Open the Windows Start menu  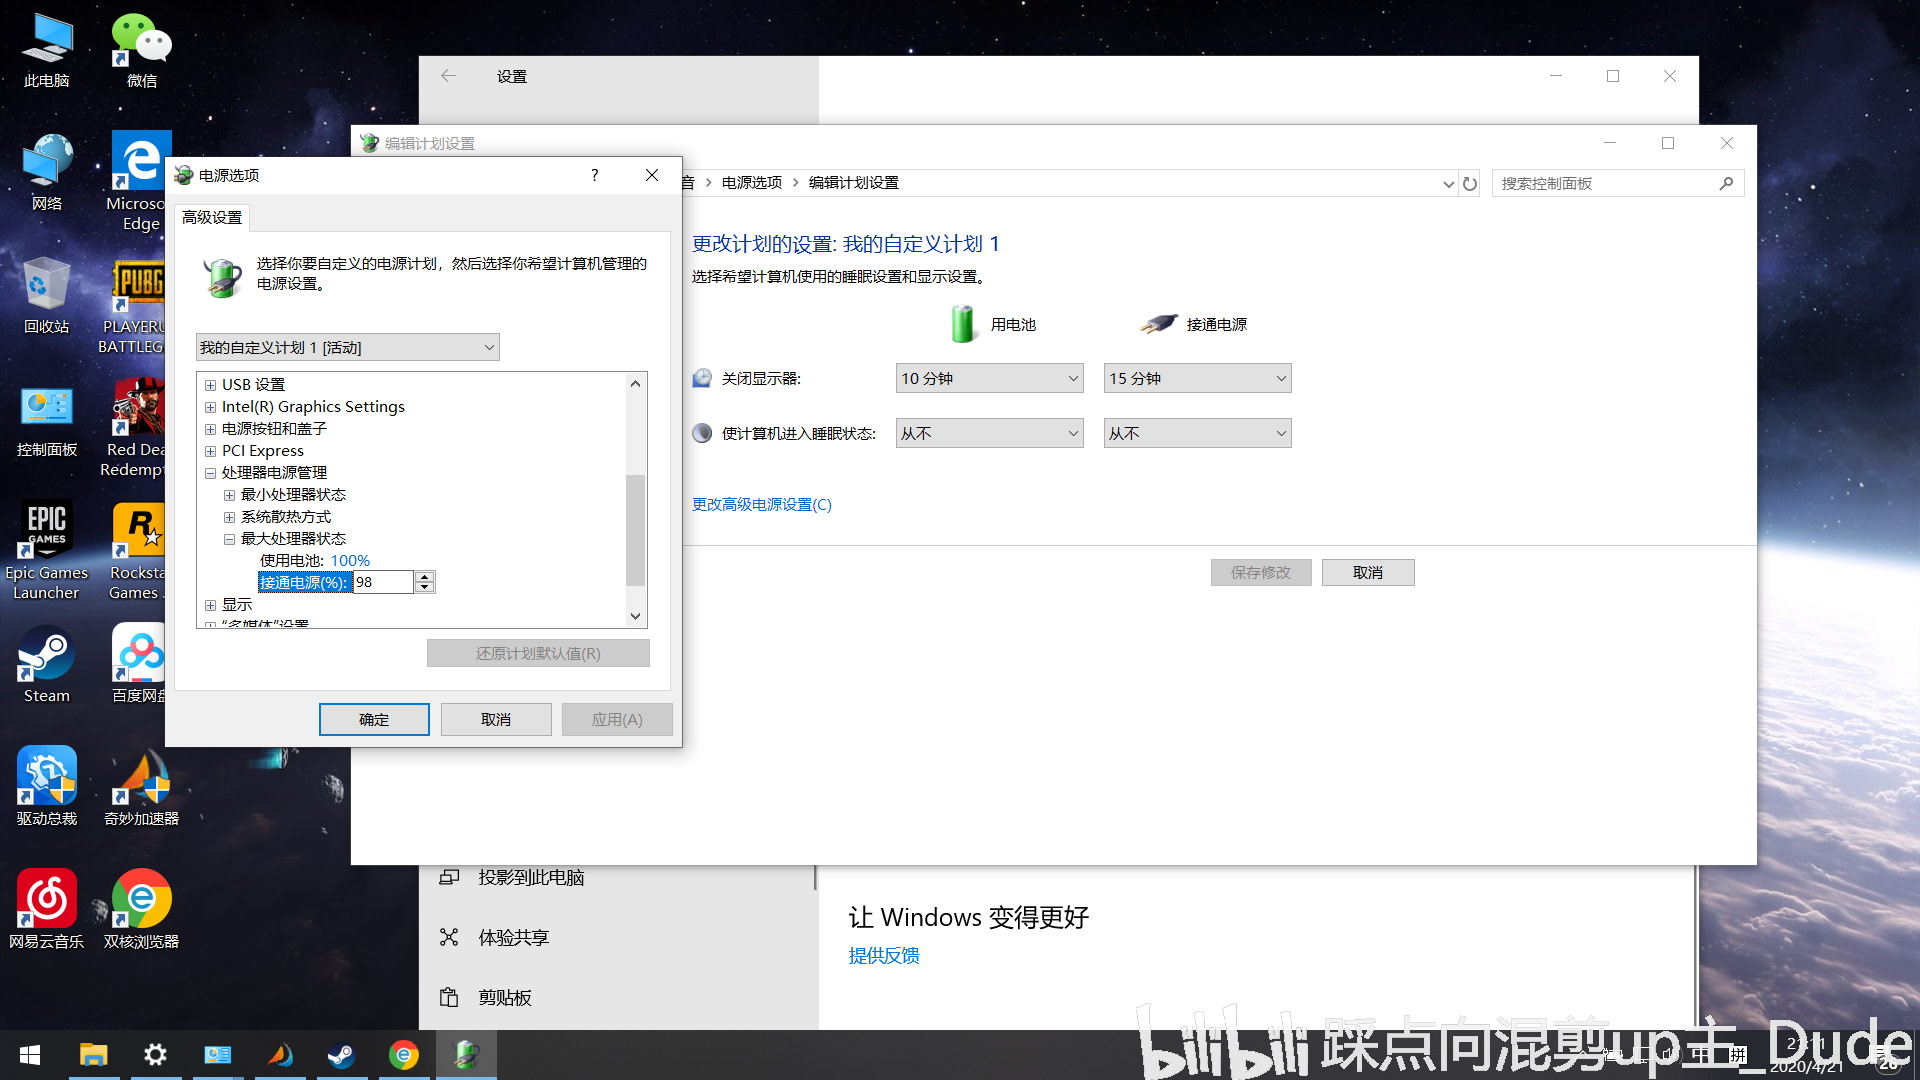(x=30, y=1055)
